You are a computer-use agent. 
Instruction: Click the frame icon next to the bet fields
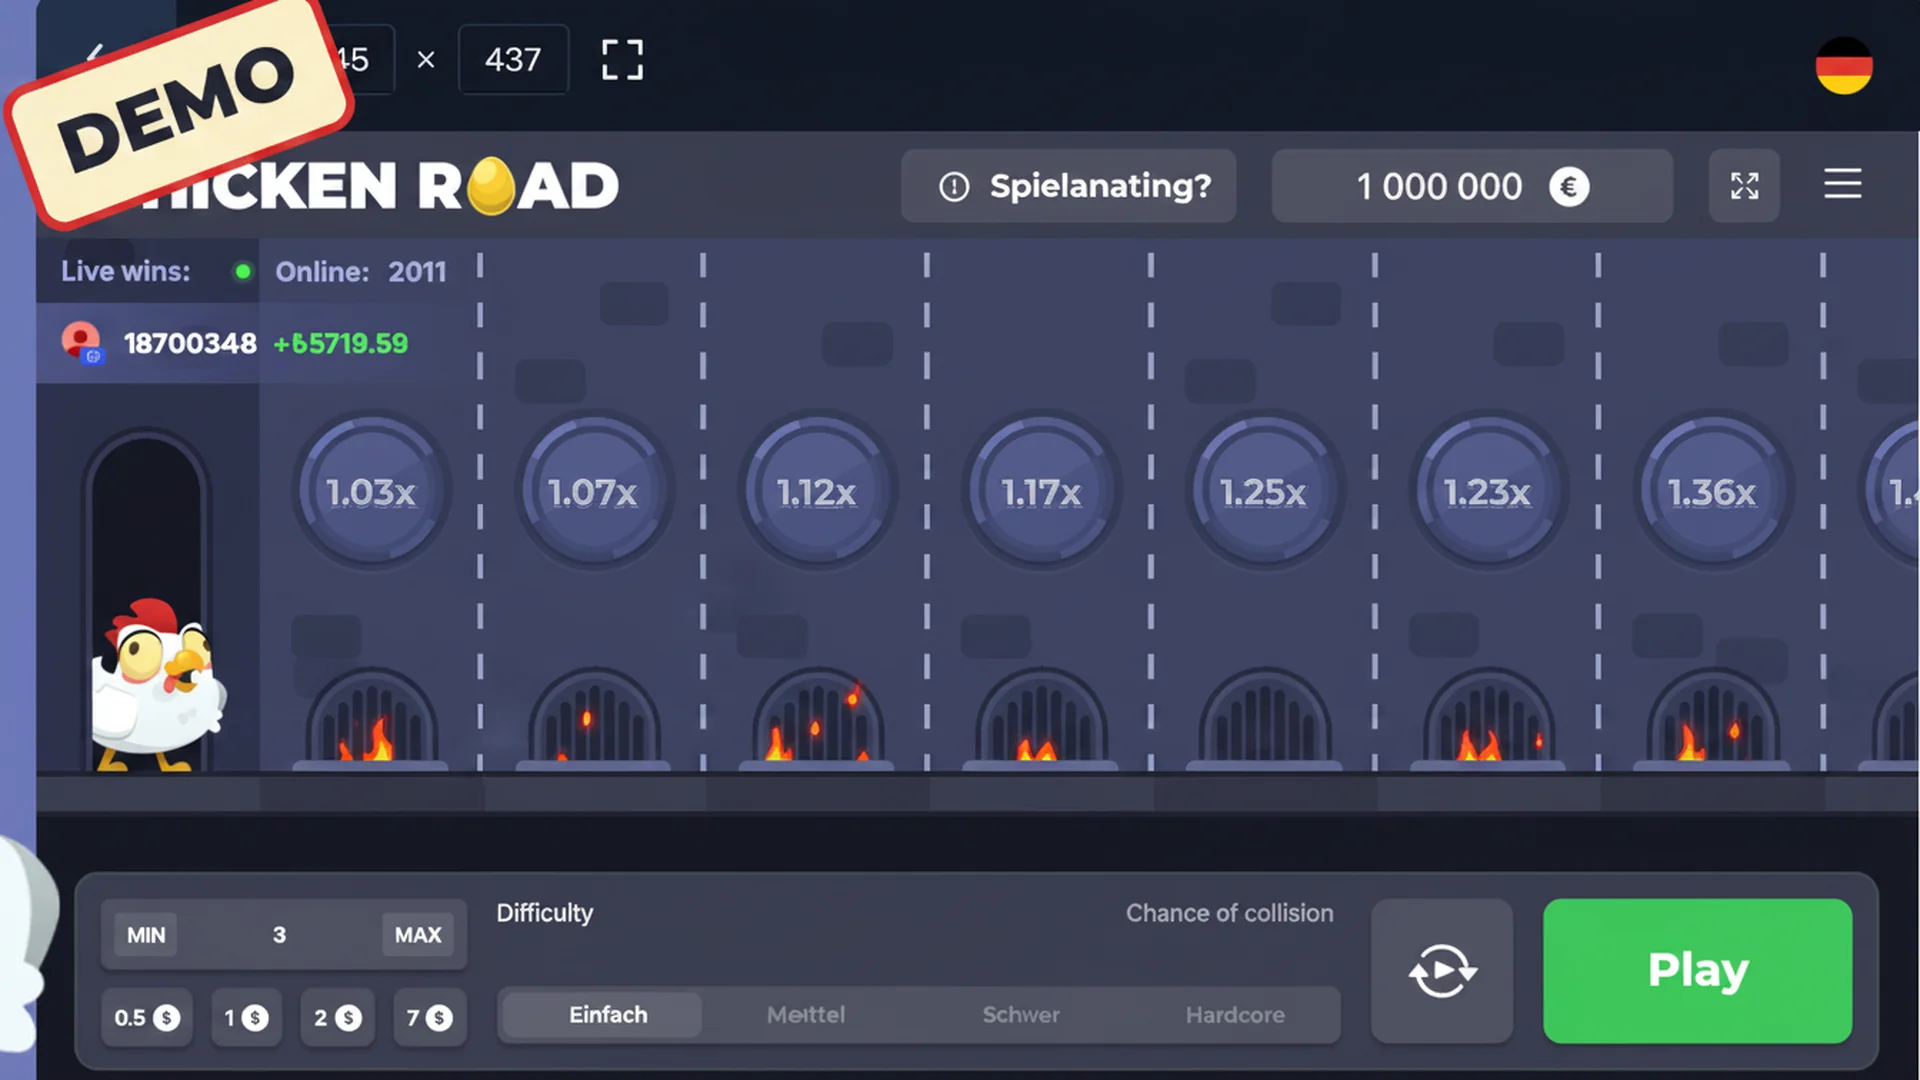click(x=621, y=60)
